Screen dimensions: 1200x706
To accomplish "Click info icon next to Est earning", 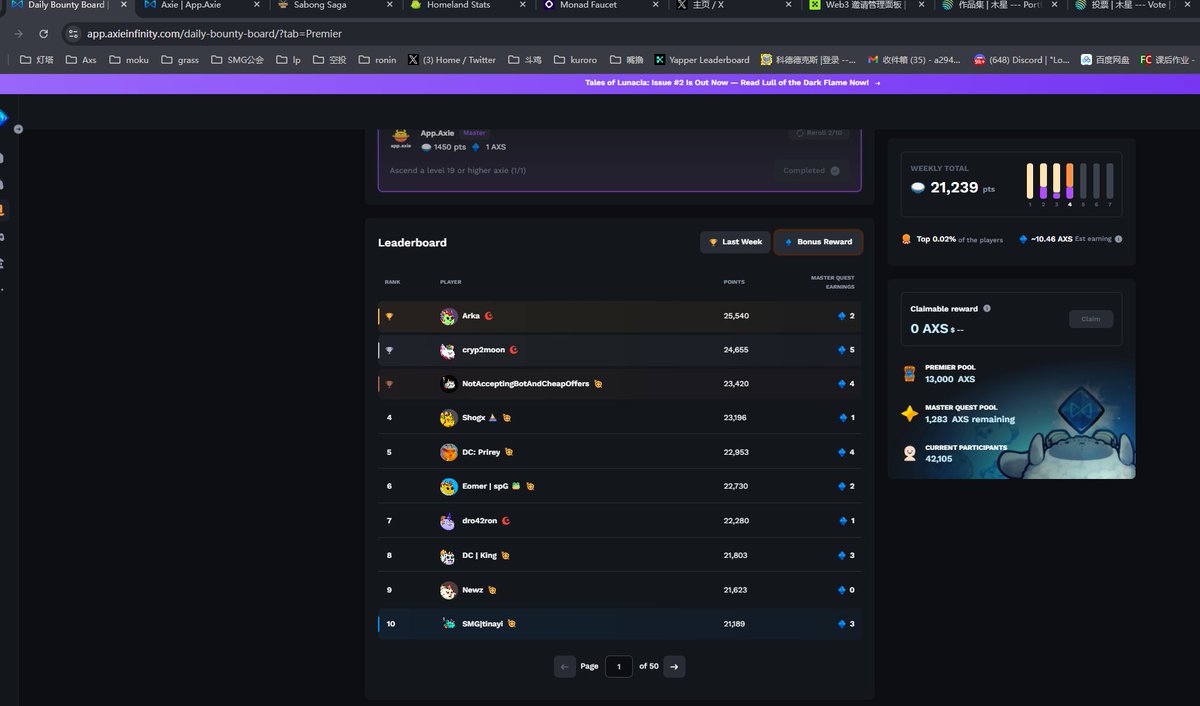I will 1118,239.
